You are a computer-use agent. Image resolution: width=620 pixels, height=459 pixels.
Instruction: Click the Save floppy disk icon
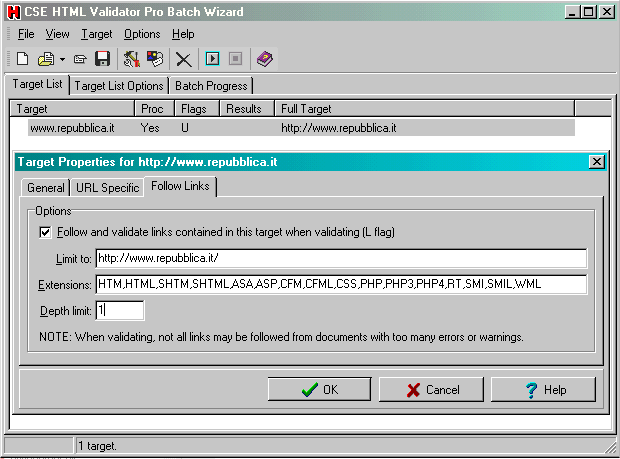click(x=103, y=59)
